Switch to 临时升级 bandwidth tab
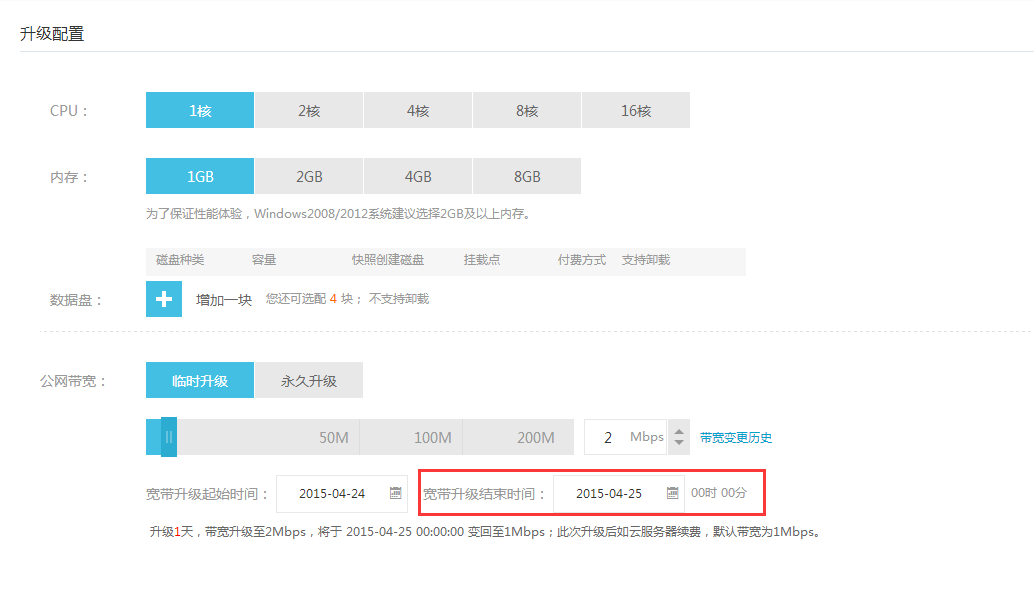 [200, 380]
